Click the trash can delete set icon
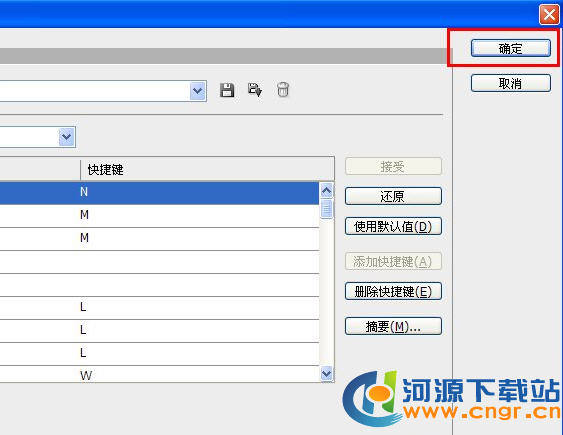Viewport: 563px width, 435px height. tap(283, 90)
